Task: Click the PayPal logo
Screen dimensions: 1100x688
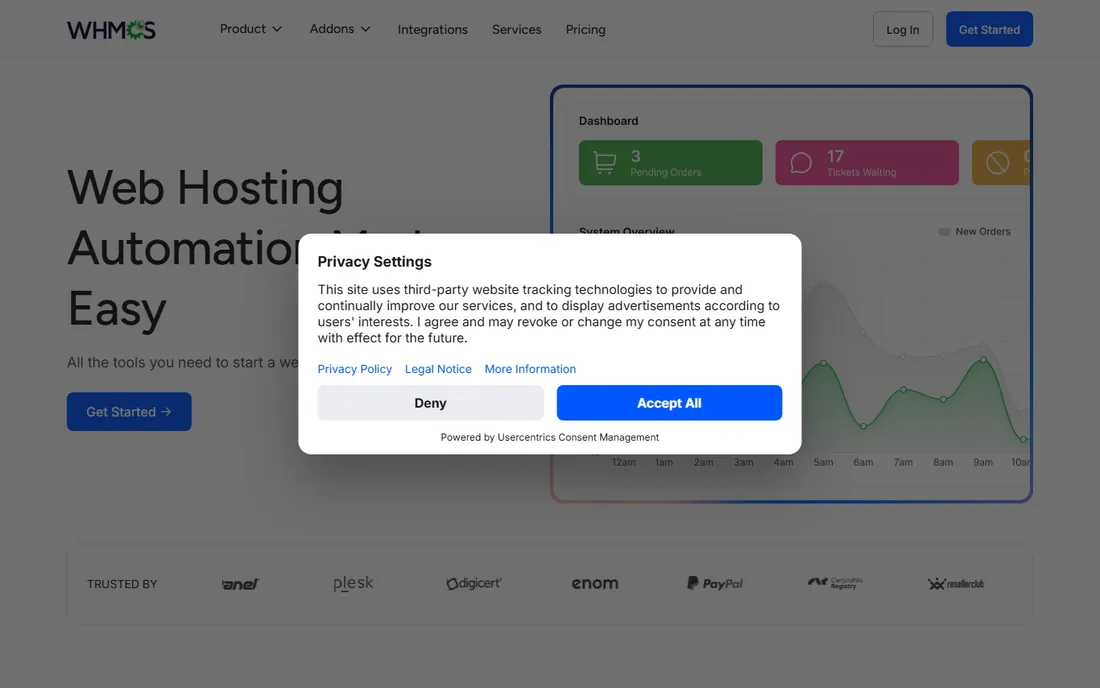Action: point(715,584)
